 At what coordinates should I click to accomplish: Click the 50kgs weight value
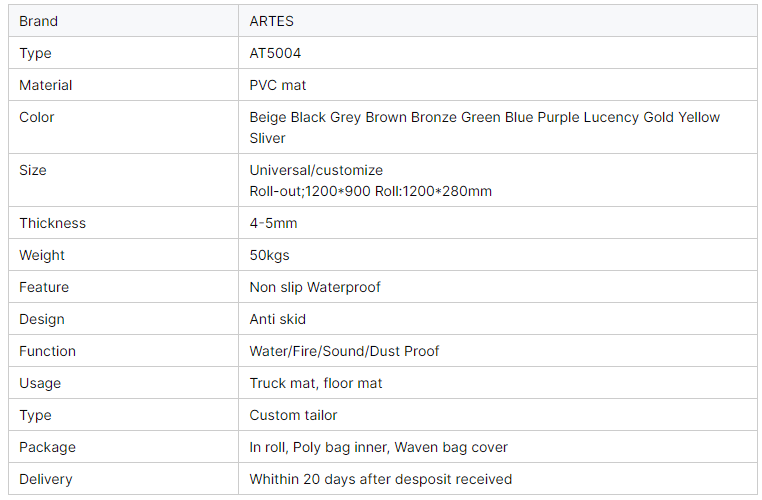click(x=269, y=255)
